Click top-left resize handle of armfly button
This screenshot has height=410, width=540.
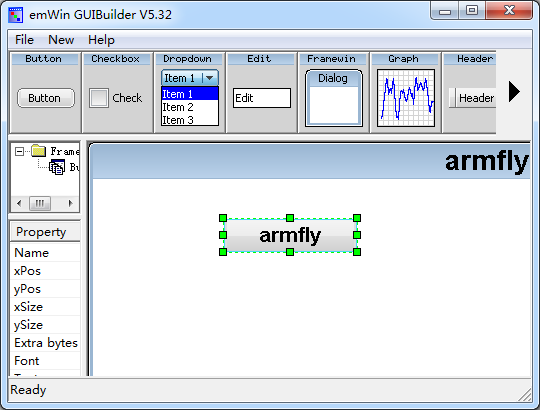click(x=223, y=218)
